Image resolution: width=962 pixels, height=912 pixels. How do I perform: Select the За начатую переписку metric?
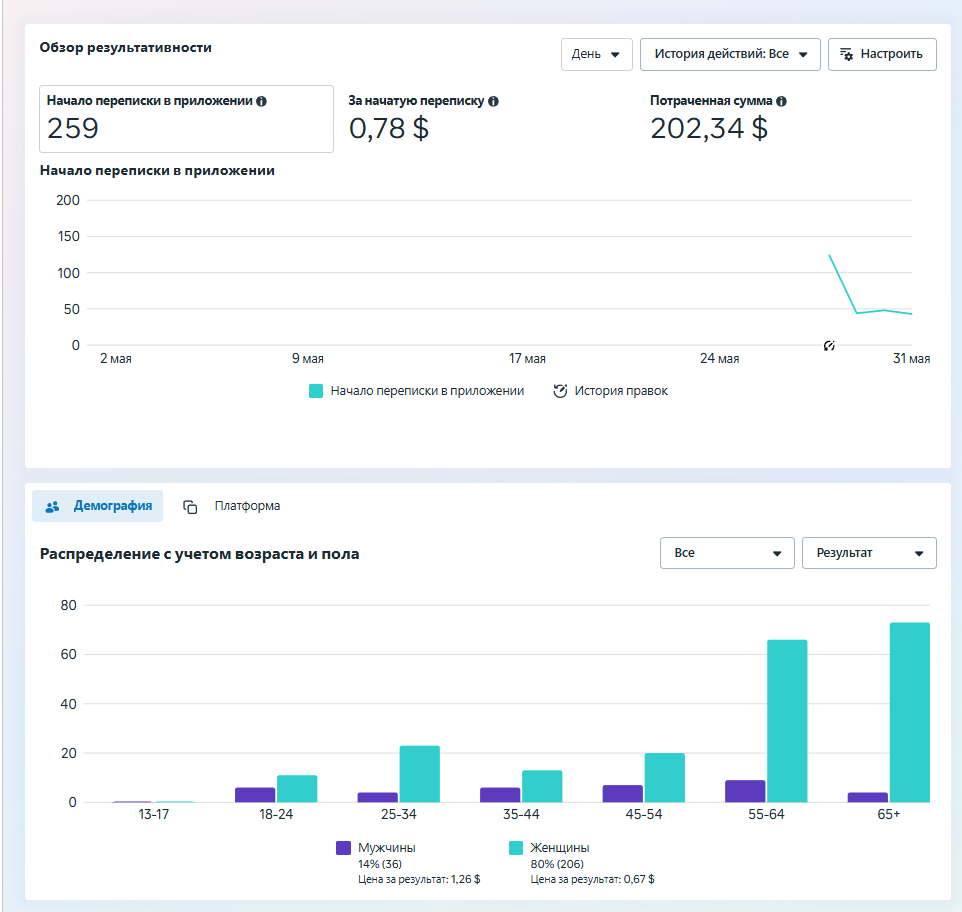[423, 119]
